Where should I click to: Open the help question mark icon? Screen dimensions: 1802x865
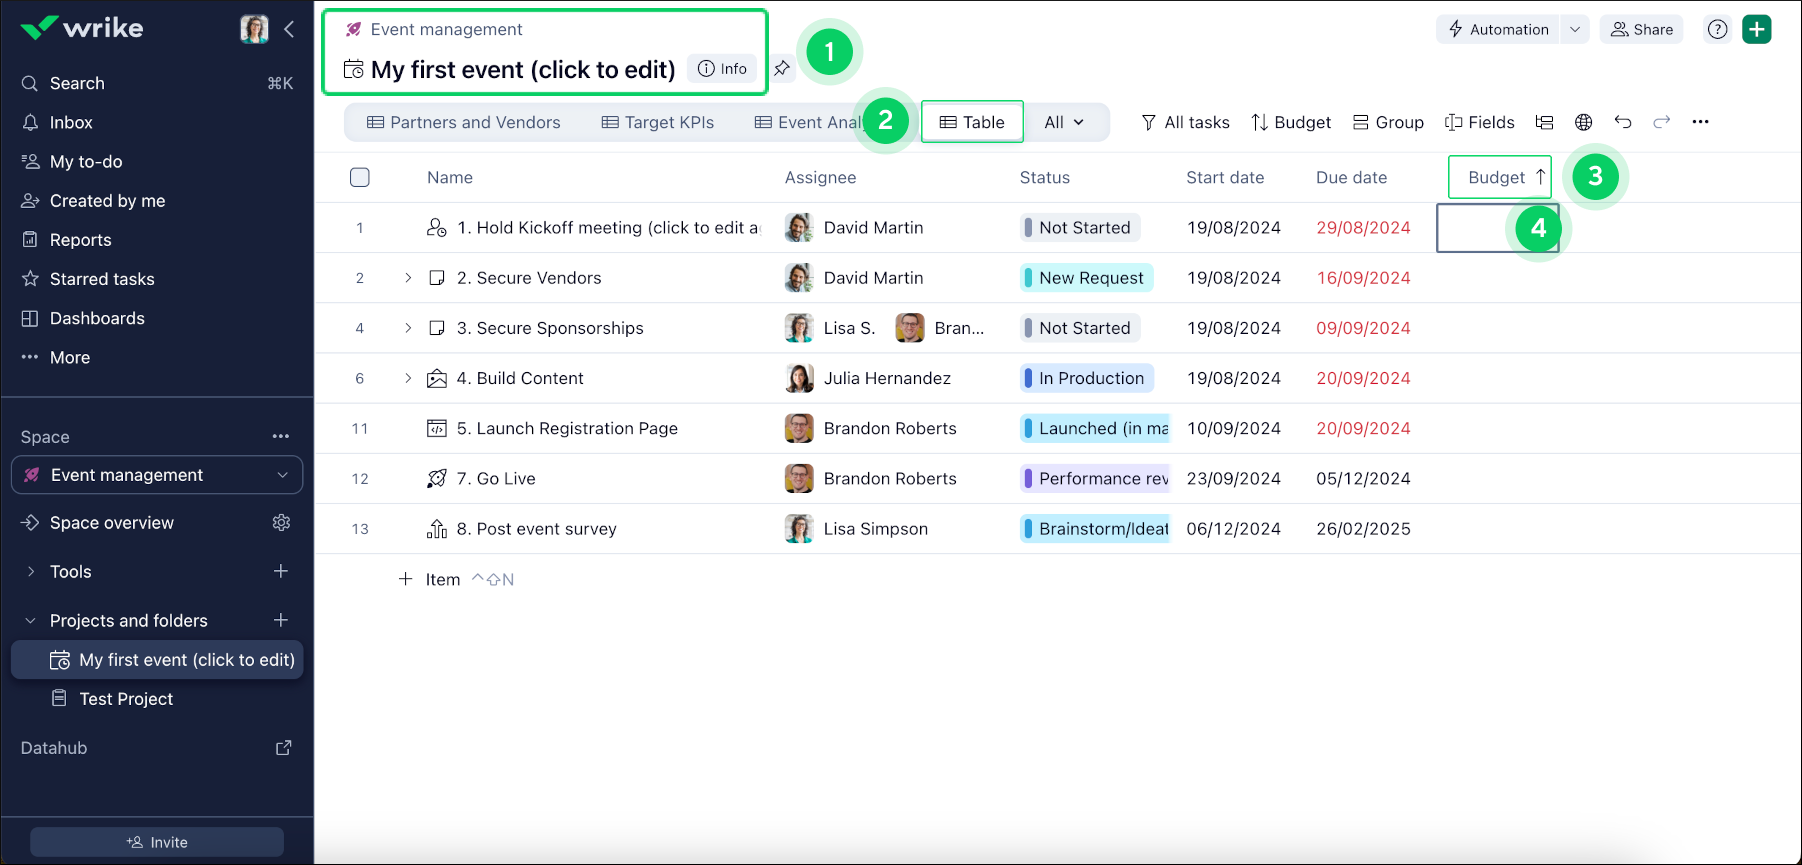pyautogui.click(x=1717, y=30)
